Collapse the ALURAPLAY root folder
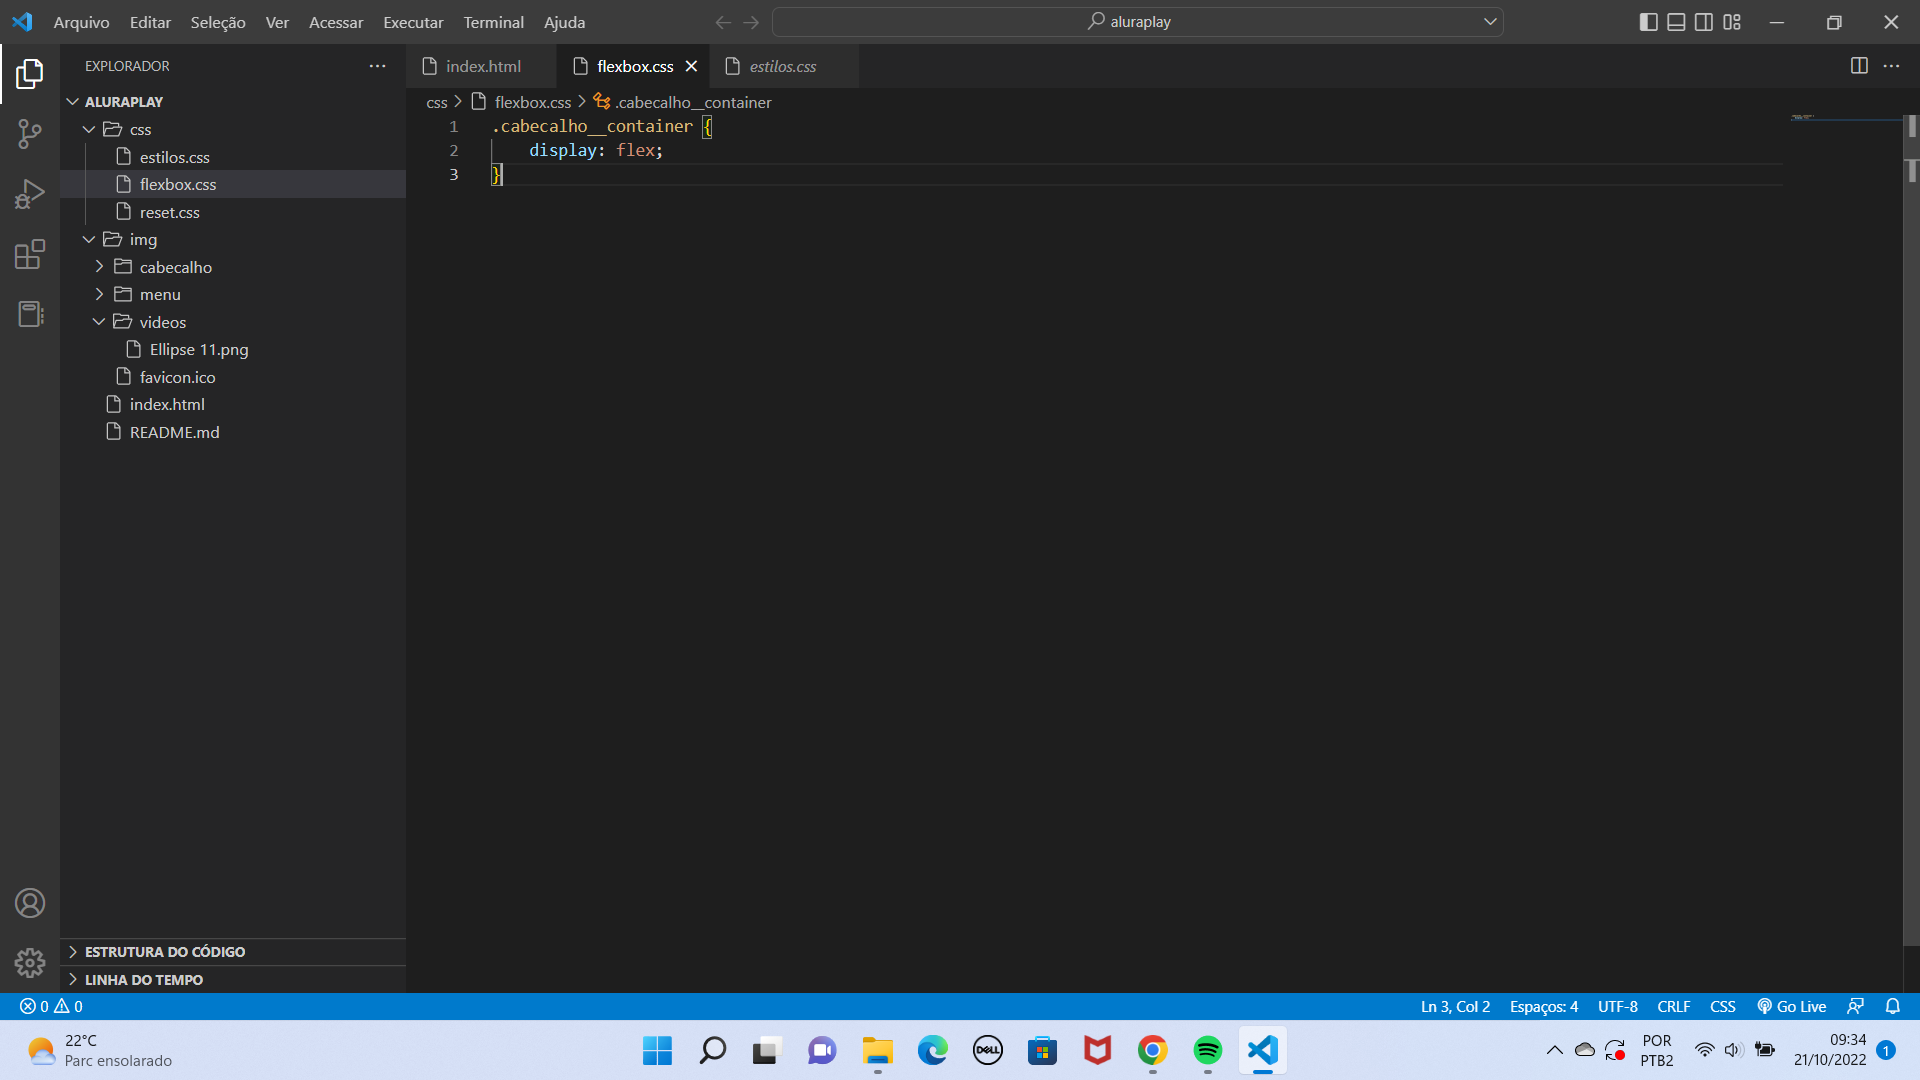 (233, 102)
